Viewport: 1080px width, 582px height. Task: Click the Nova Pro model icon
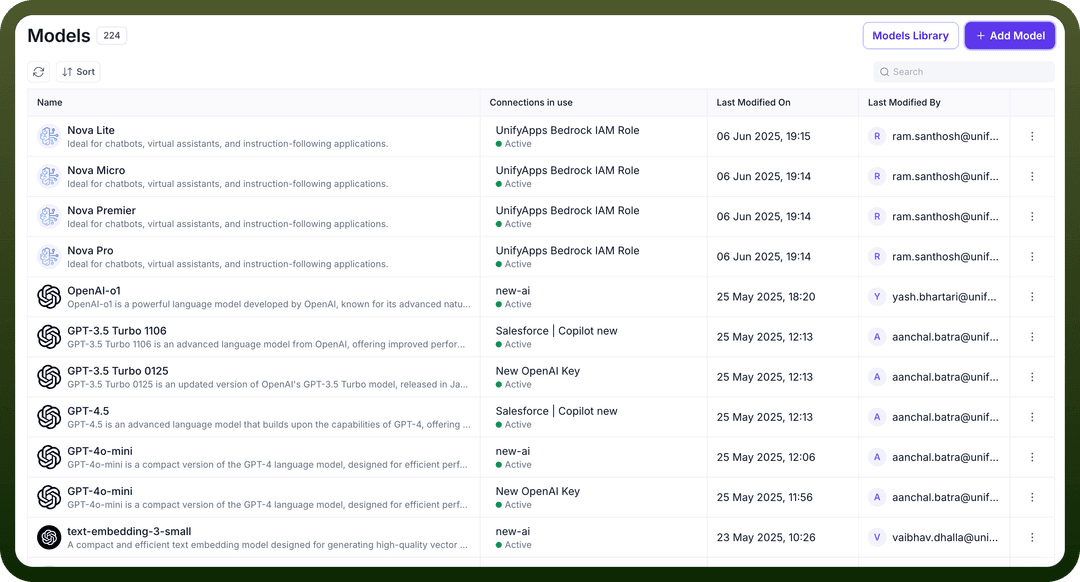tap(49, 256)
